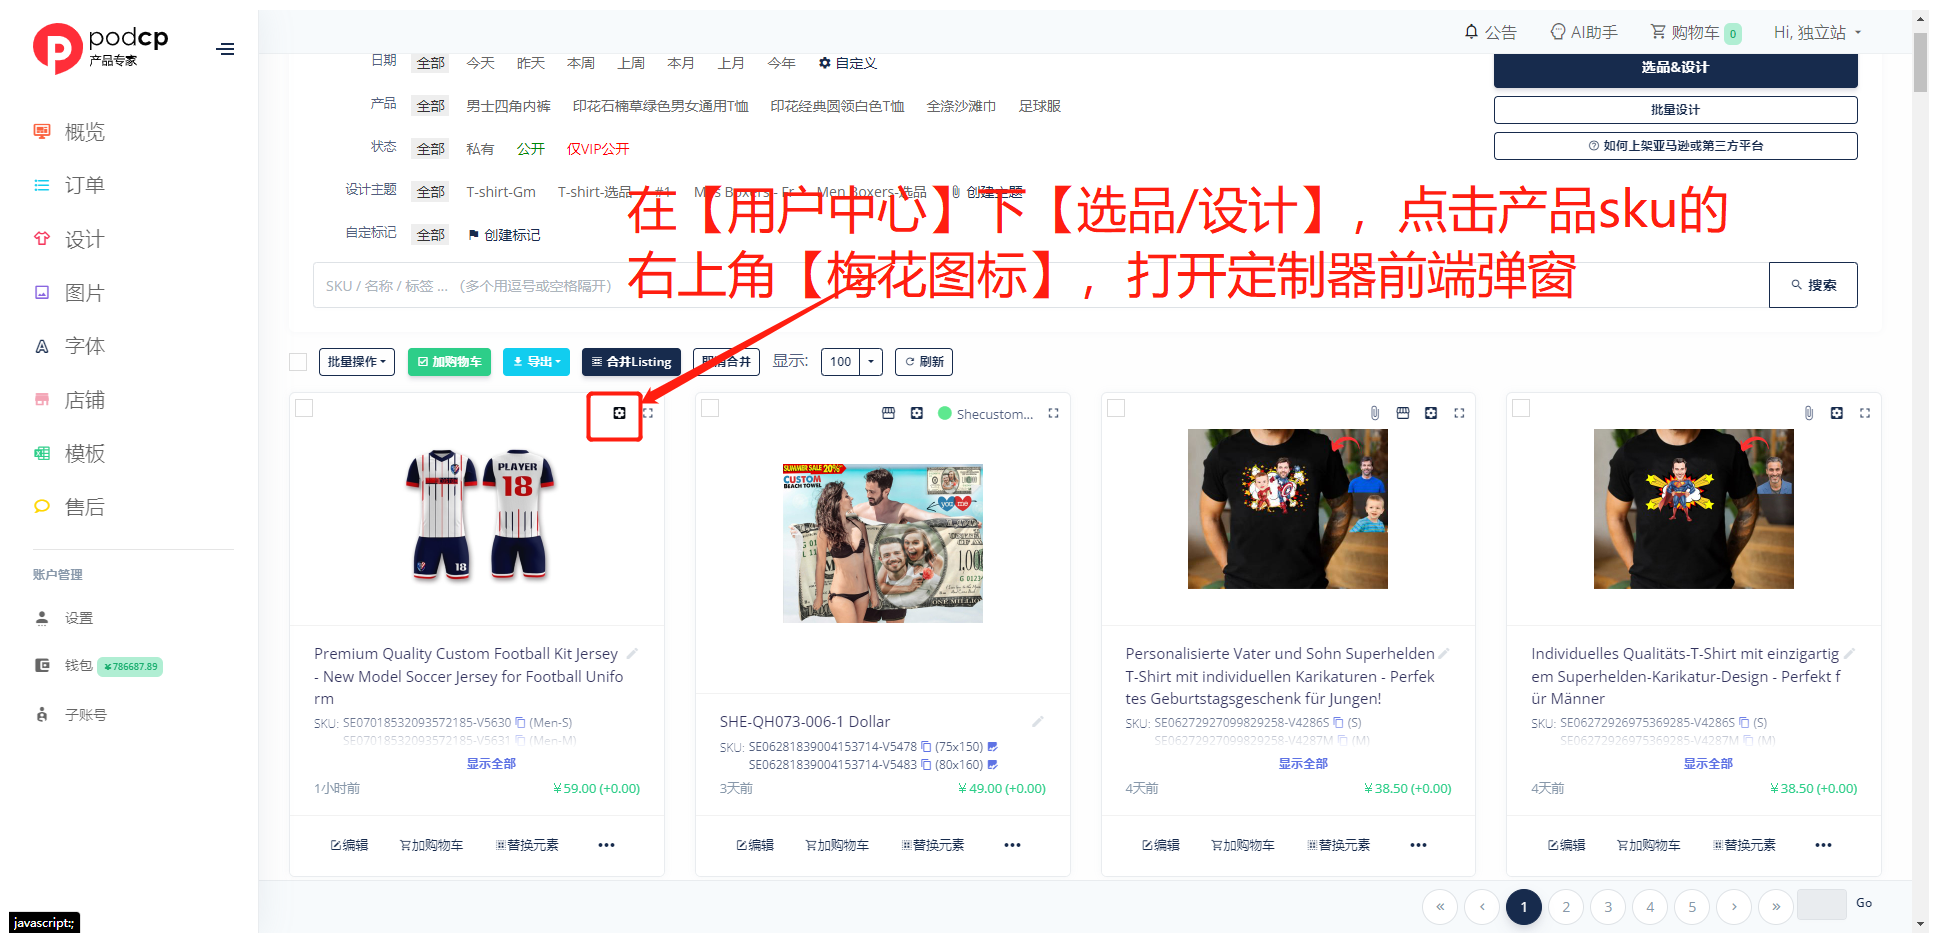Click the note icon beside (80x160) SKU
The image size is (1939, 942).
993,765
